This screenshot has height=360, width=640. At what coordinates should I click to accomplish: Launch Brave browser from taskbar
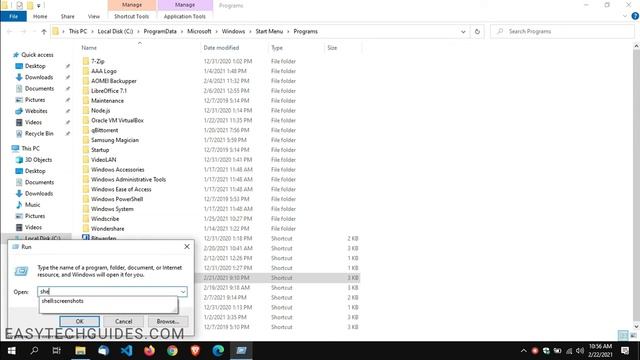(x=195, y=351)
